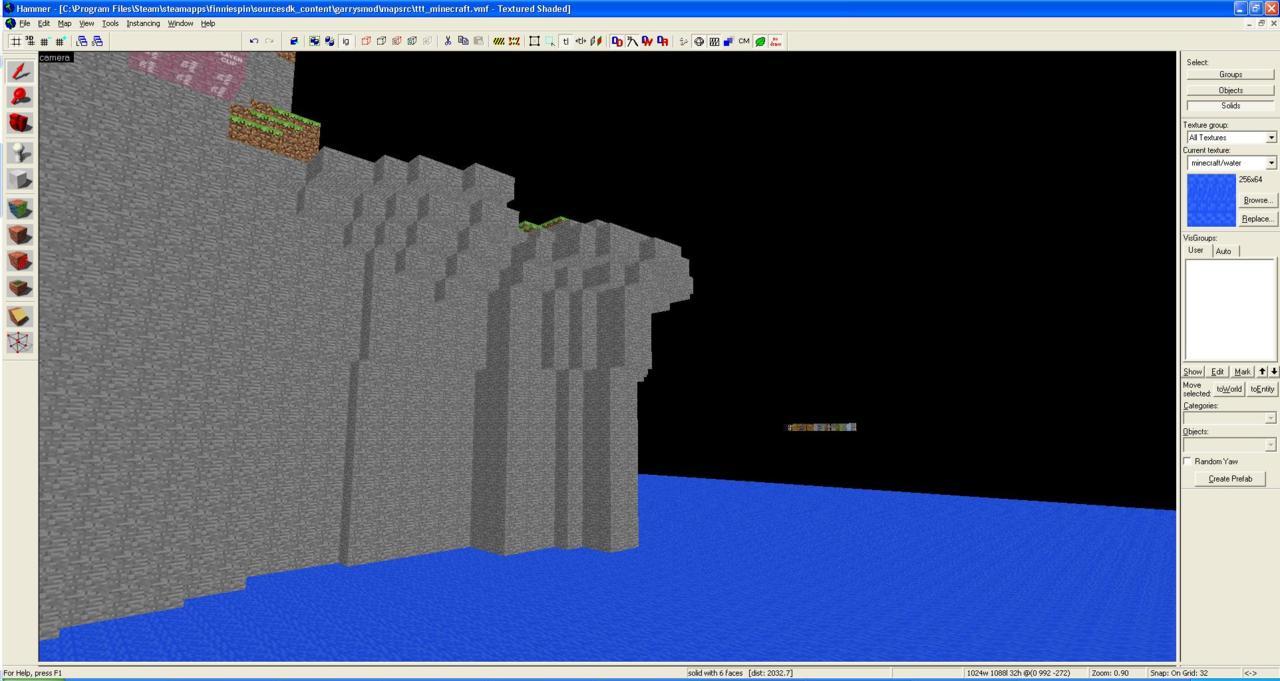
Task: Click the Copy icon in toolbar
Action: 463,41
